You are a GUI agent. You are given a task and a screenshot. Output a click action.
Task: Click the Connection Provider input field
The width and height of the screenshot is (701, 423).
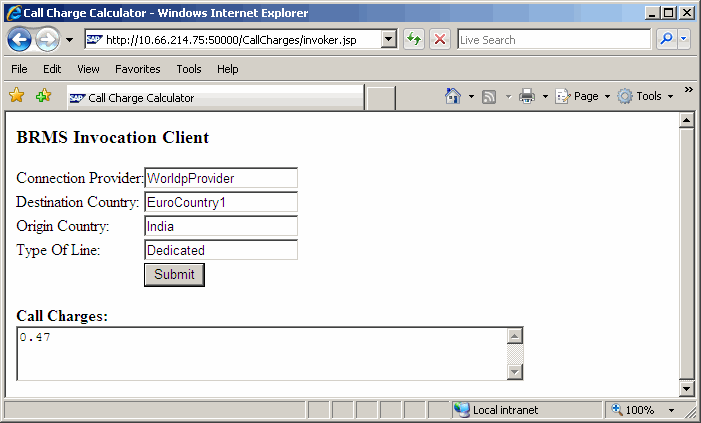[x=221, y=178]
